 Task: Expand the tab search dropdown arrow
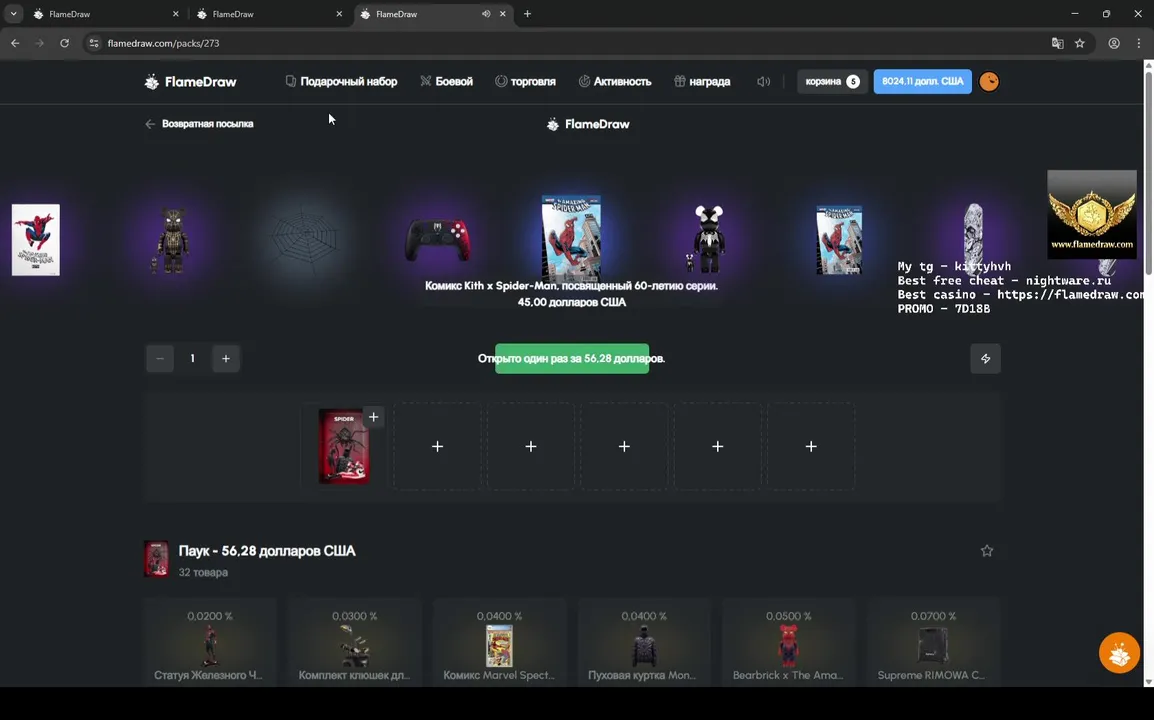(x=13, y=14)
